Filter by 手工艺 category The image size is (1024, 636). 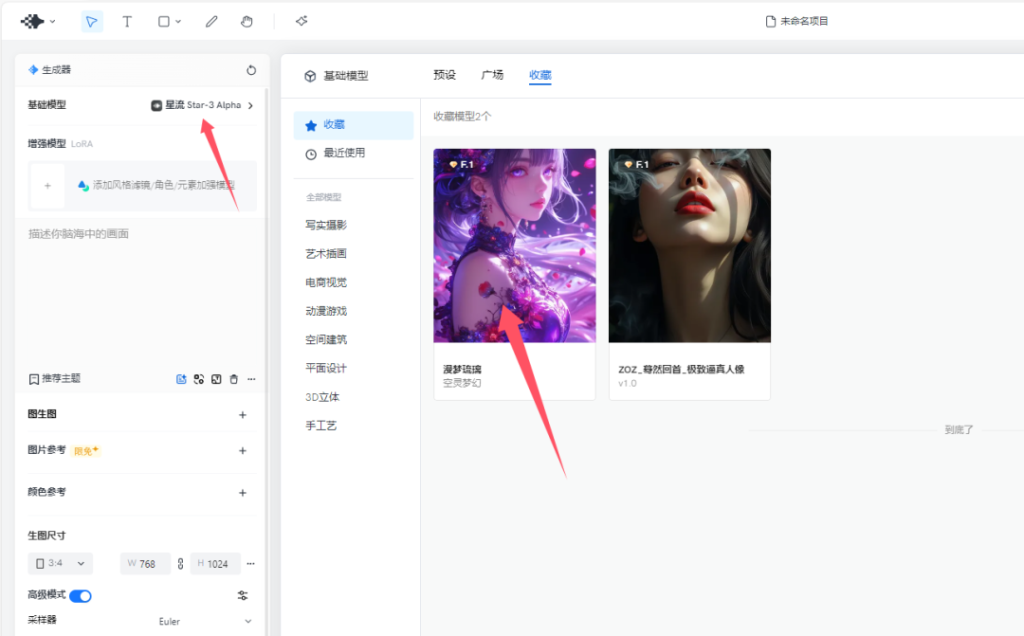[x=321, y=426]
